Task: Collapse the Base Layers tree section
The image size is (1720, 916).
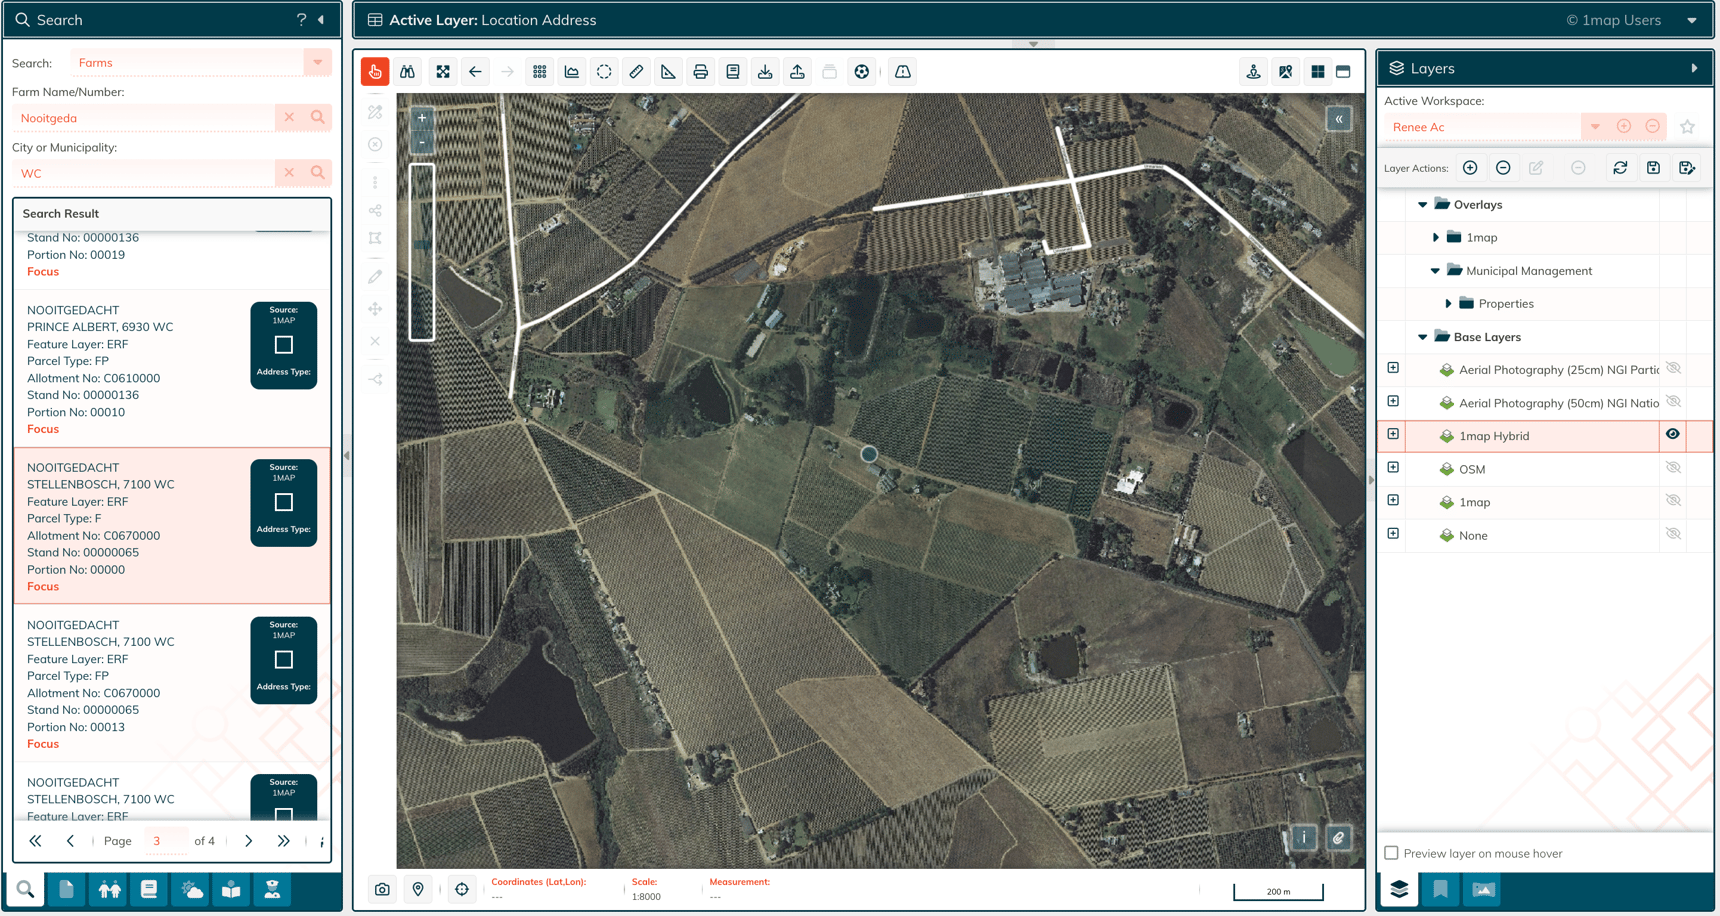Action: point(1422,337)
